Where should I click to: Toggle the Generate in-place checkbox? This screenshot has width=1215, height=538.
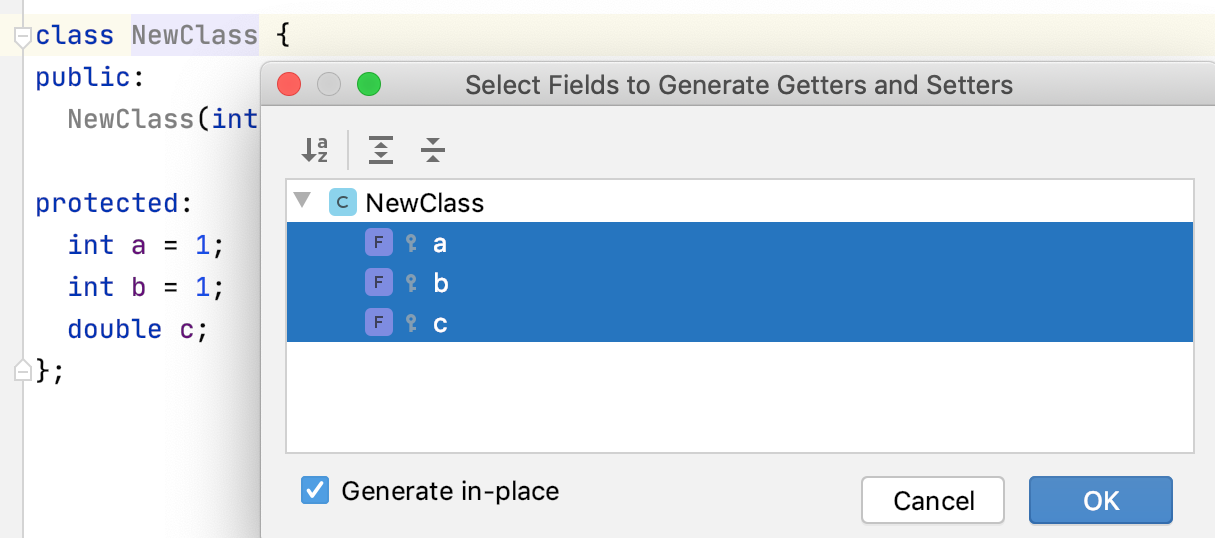coord(315,491)
